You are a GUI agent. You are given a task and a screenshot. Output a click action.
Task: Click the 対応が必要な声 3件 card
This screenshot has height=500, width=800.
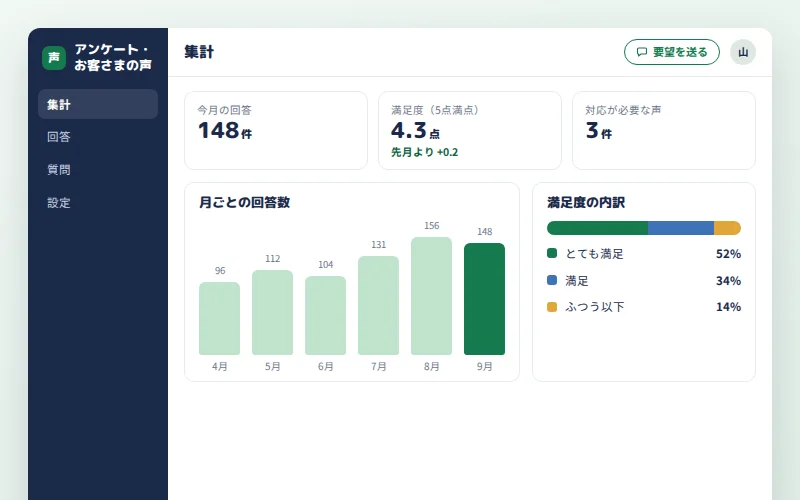tap(664, 131)
